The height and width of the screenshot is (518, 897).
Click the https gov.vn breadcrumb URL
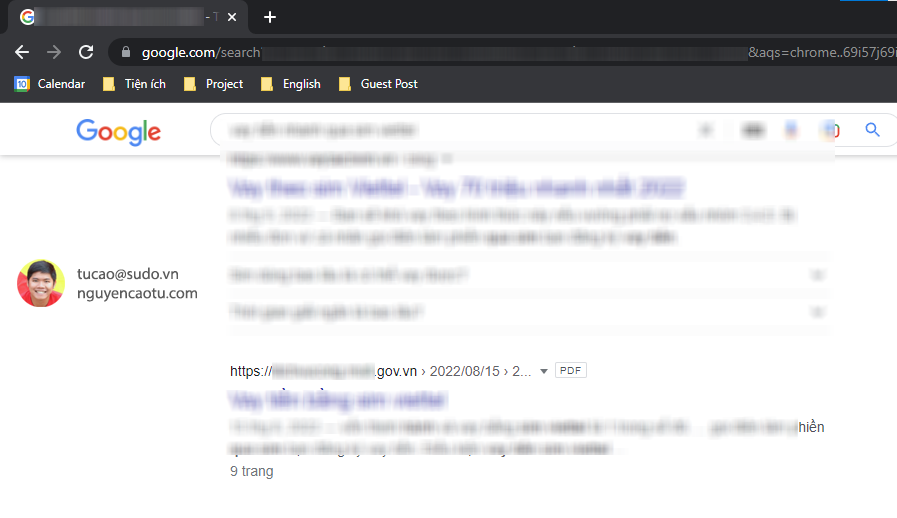[380, 371]
